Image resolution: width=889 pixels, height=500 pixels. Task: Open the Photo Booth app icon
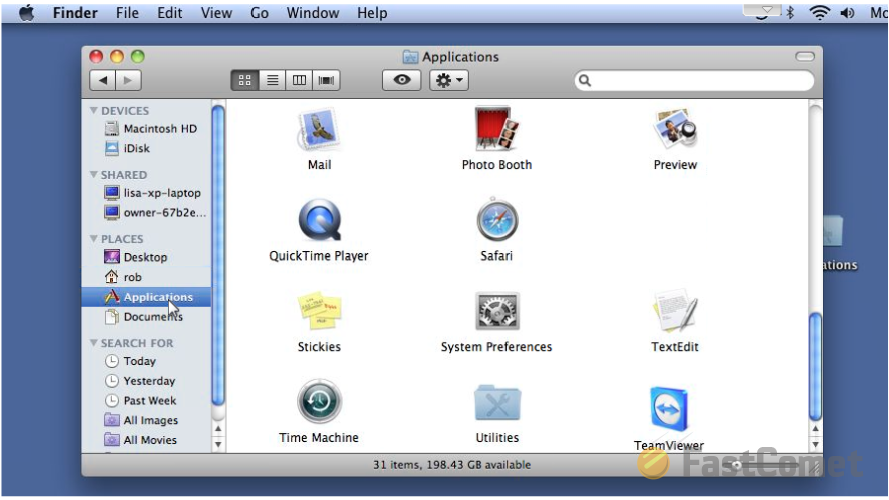coord(497,129)
